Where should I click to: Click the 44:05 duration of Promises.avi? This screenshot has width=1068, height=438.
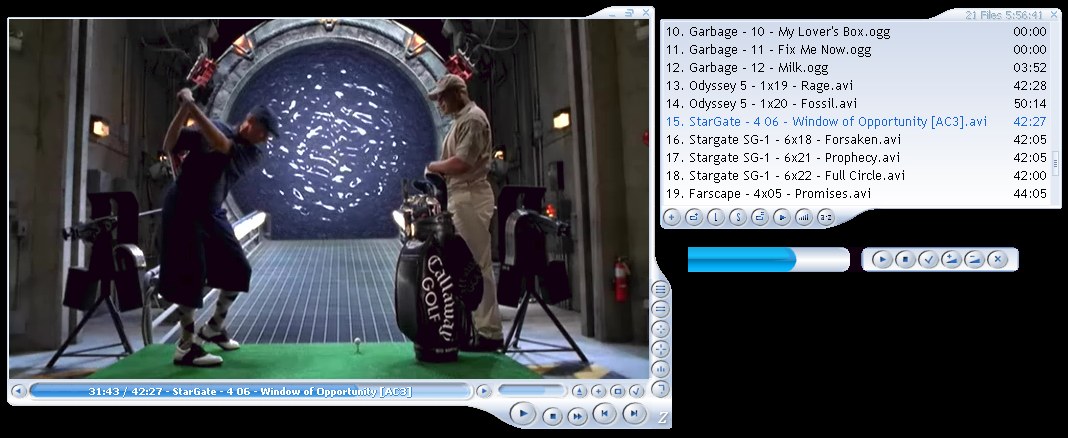[x=1030, y=194]
